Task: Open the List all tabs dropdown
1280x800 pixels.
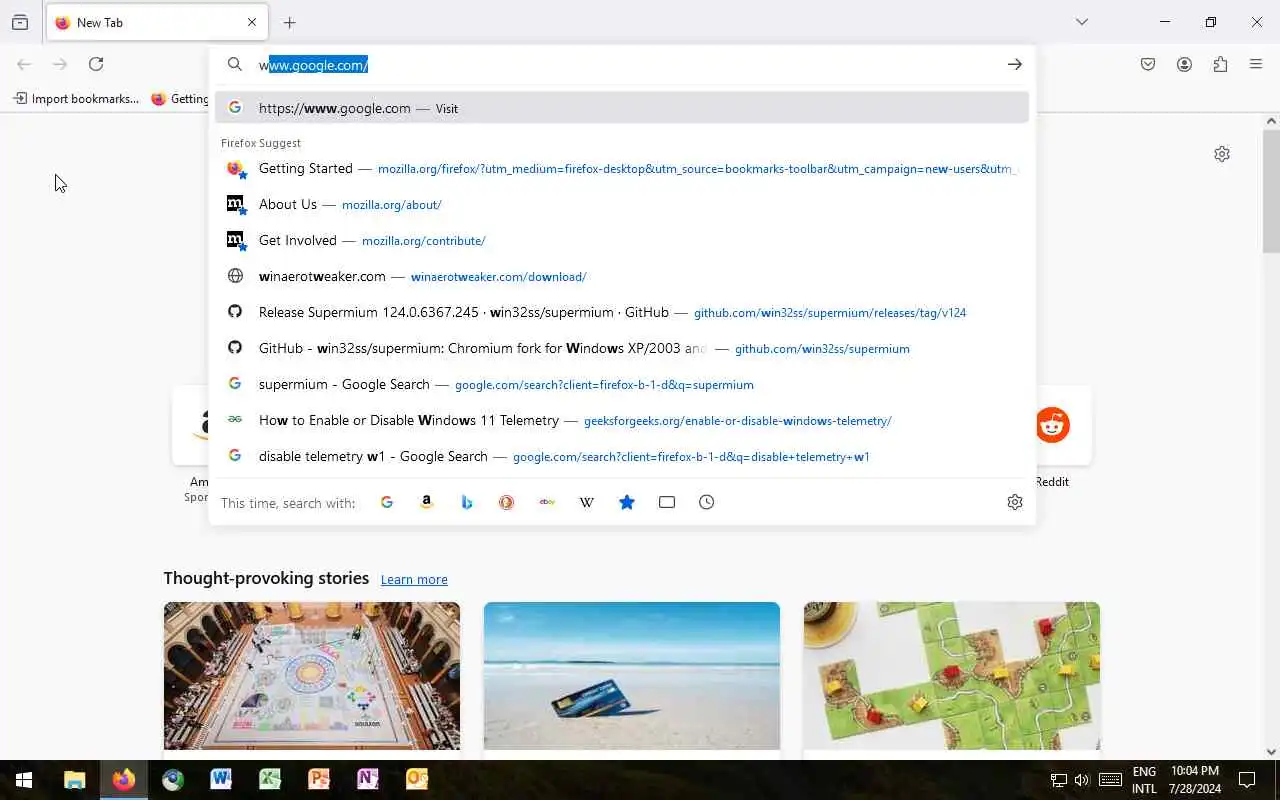Action: [x=1082, y=22]
